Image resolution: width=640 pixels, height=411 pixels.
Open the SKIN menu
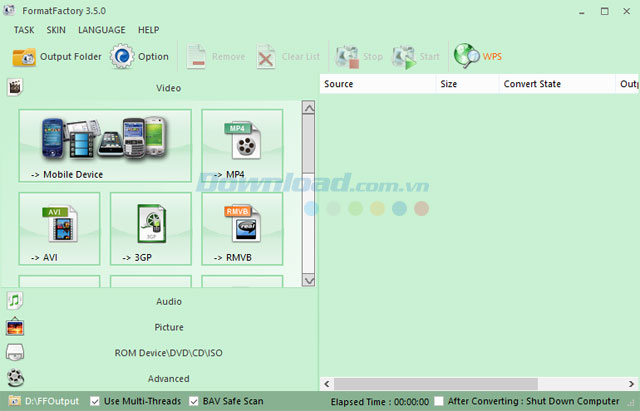pos(56,30)
